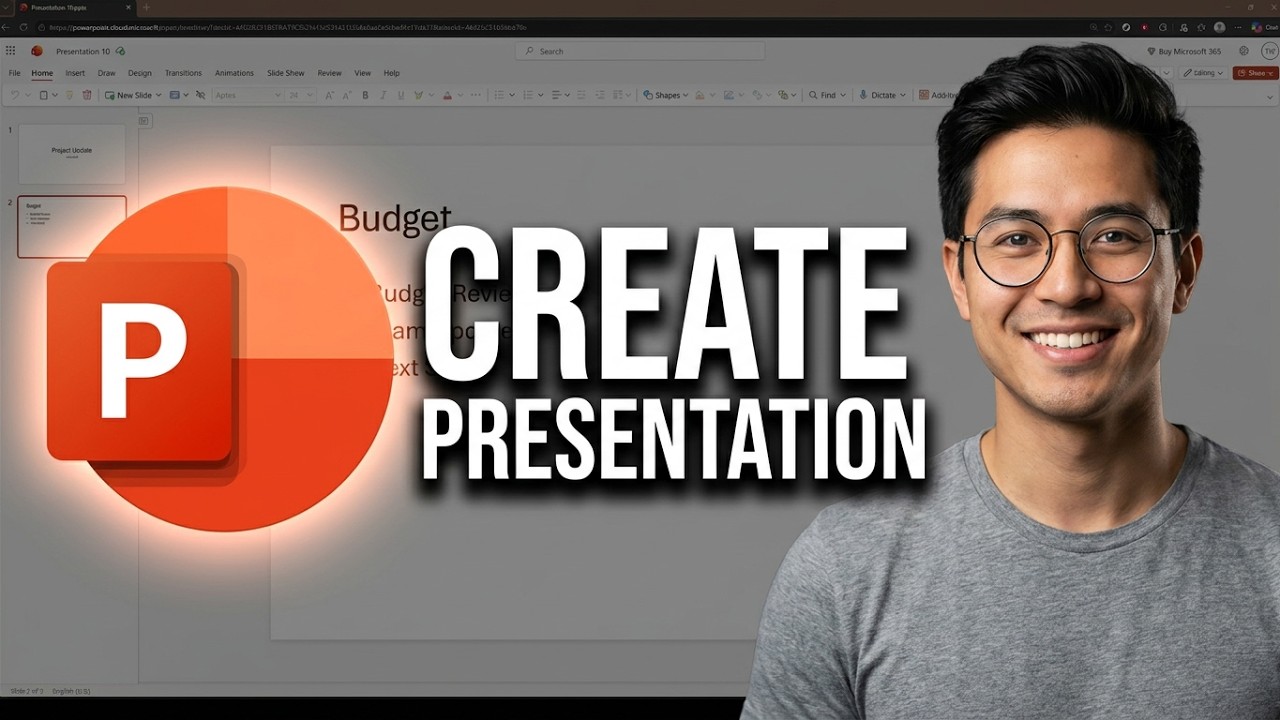
Task: Click English (U.S.) in status bar
Action: coord(71,691)
